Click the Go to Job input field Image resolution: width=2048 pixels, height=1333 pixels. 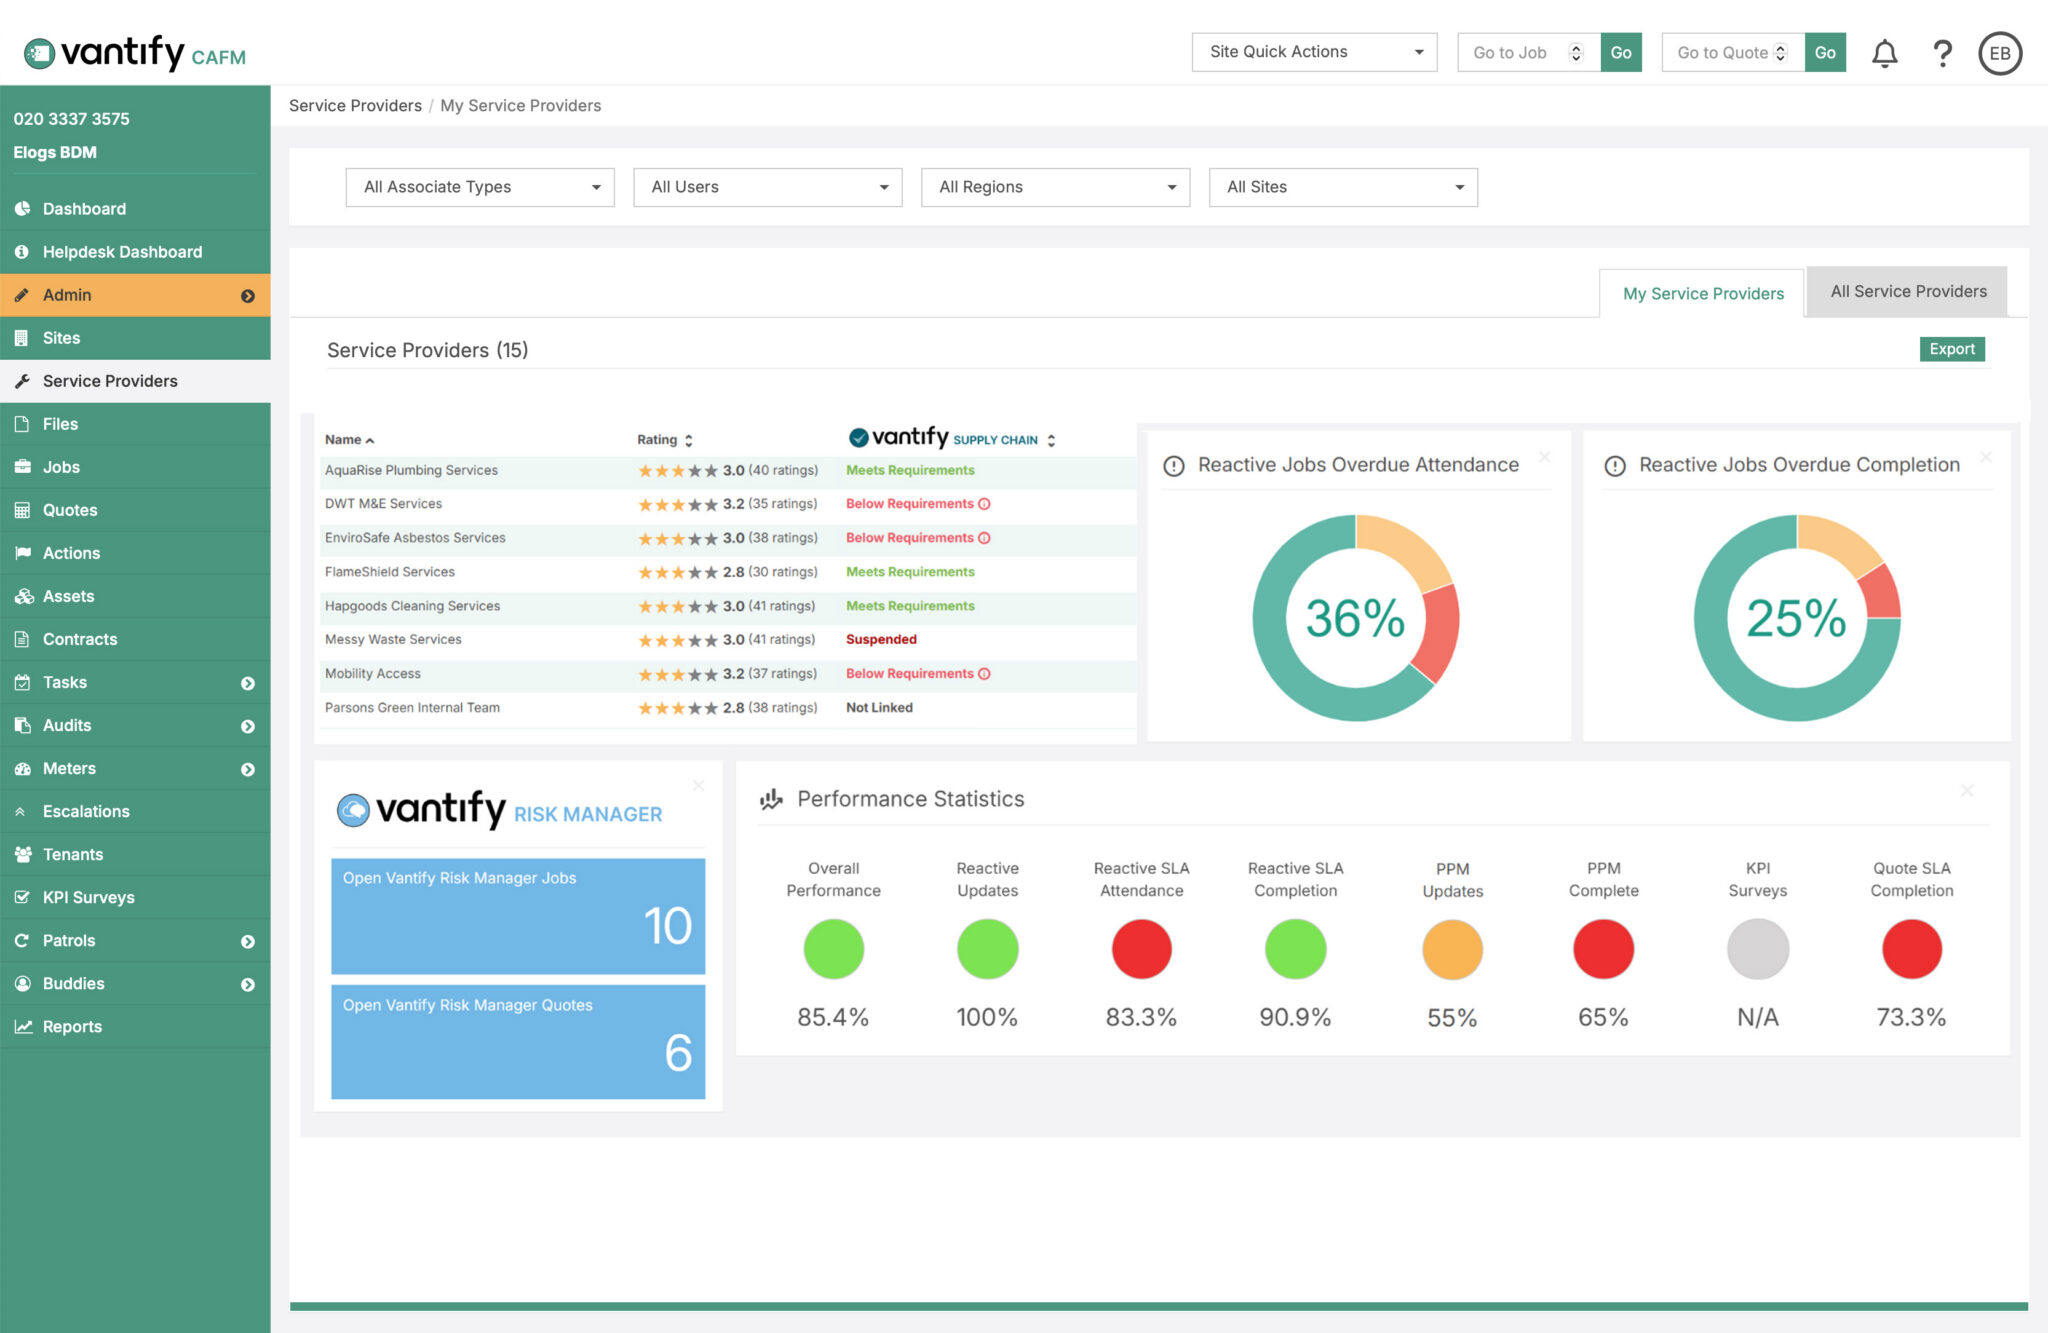coord(1529,52)
